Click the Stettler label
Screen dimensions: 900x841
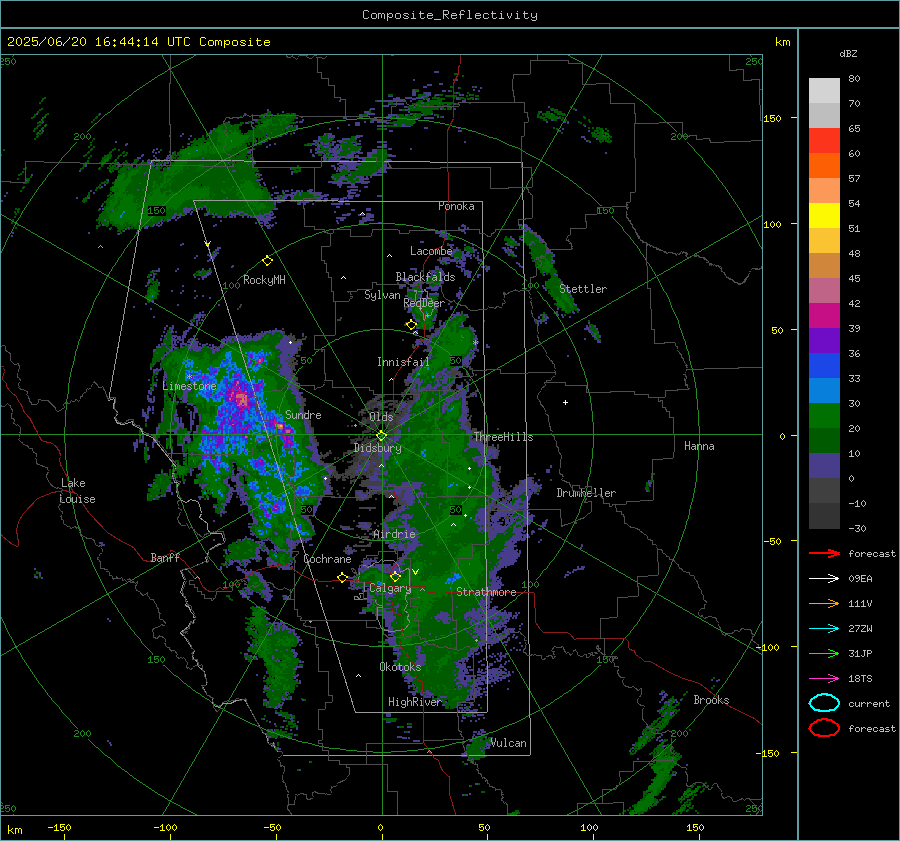(583, 289)
